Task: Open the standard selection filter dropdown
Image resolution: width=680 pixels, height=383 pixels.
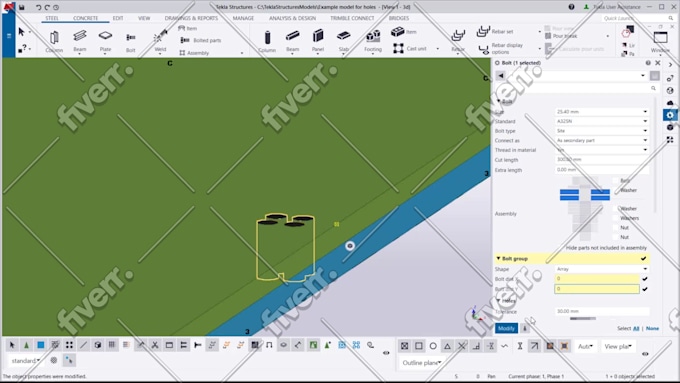Action: pos(26,360)
